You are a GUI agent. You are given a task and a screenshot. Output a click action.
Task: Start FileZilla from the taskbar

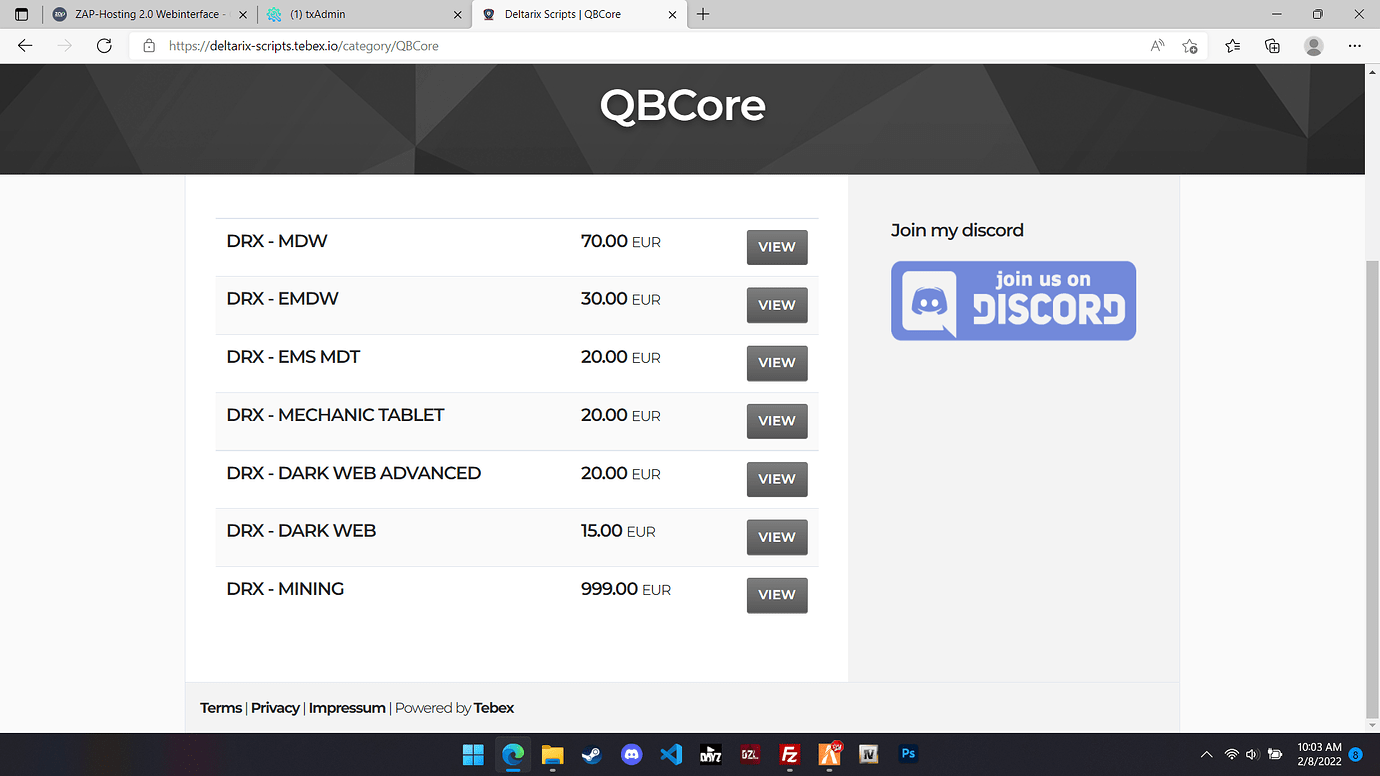789,754
